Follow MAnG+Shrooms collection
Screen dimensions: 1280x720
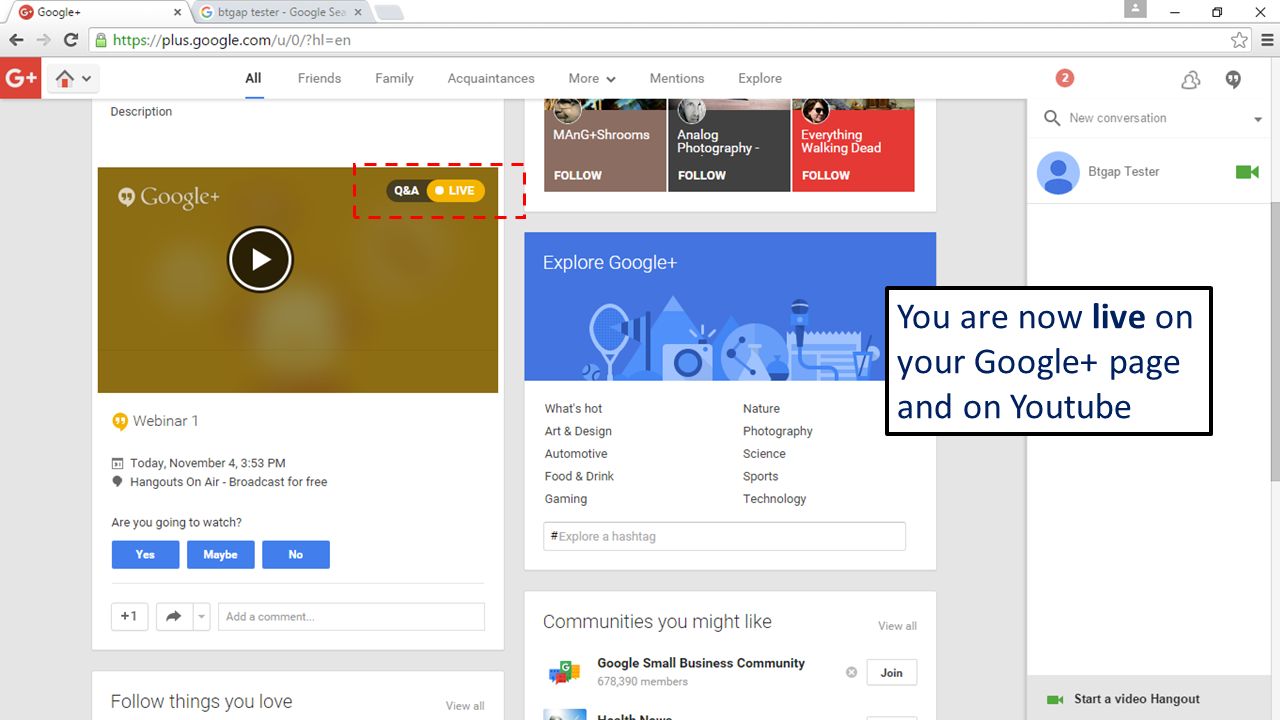(x=578, y=175)
